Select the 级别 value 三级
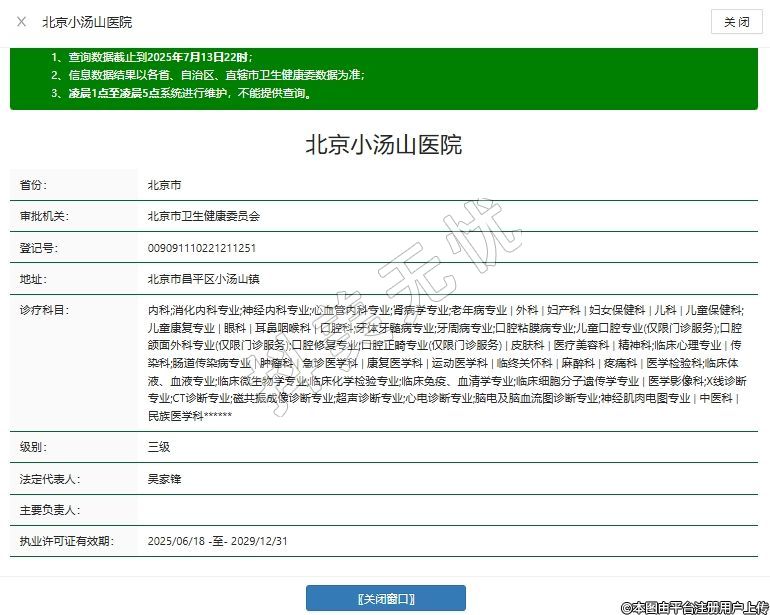Viewport: 770px width, 615px height. (x=160, y=447)
